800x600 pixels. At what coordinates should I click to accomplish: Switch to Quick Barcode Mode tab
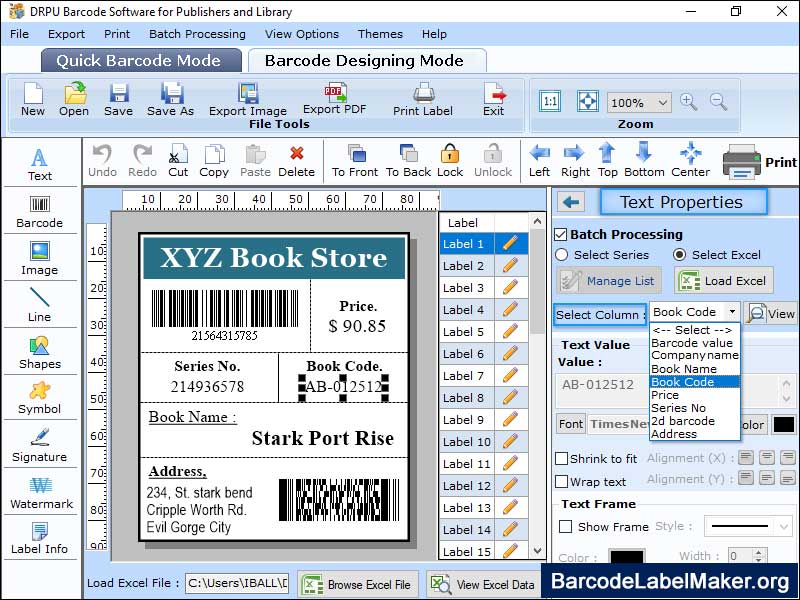[x=141, y=60]
